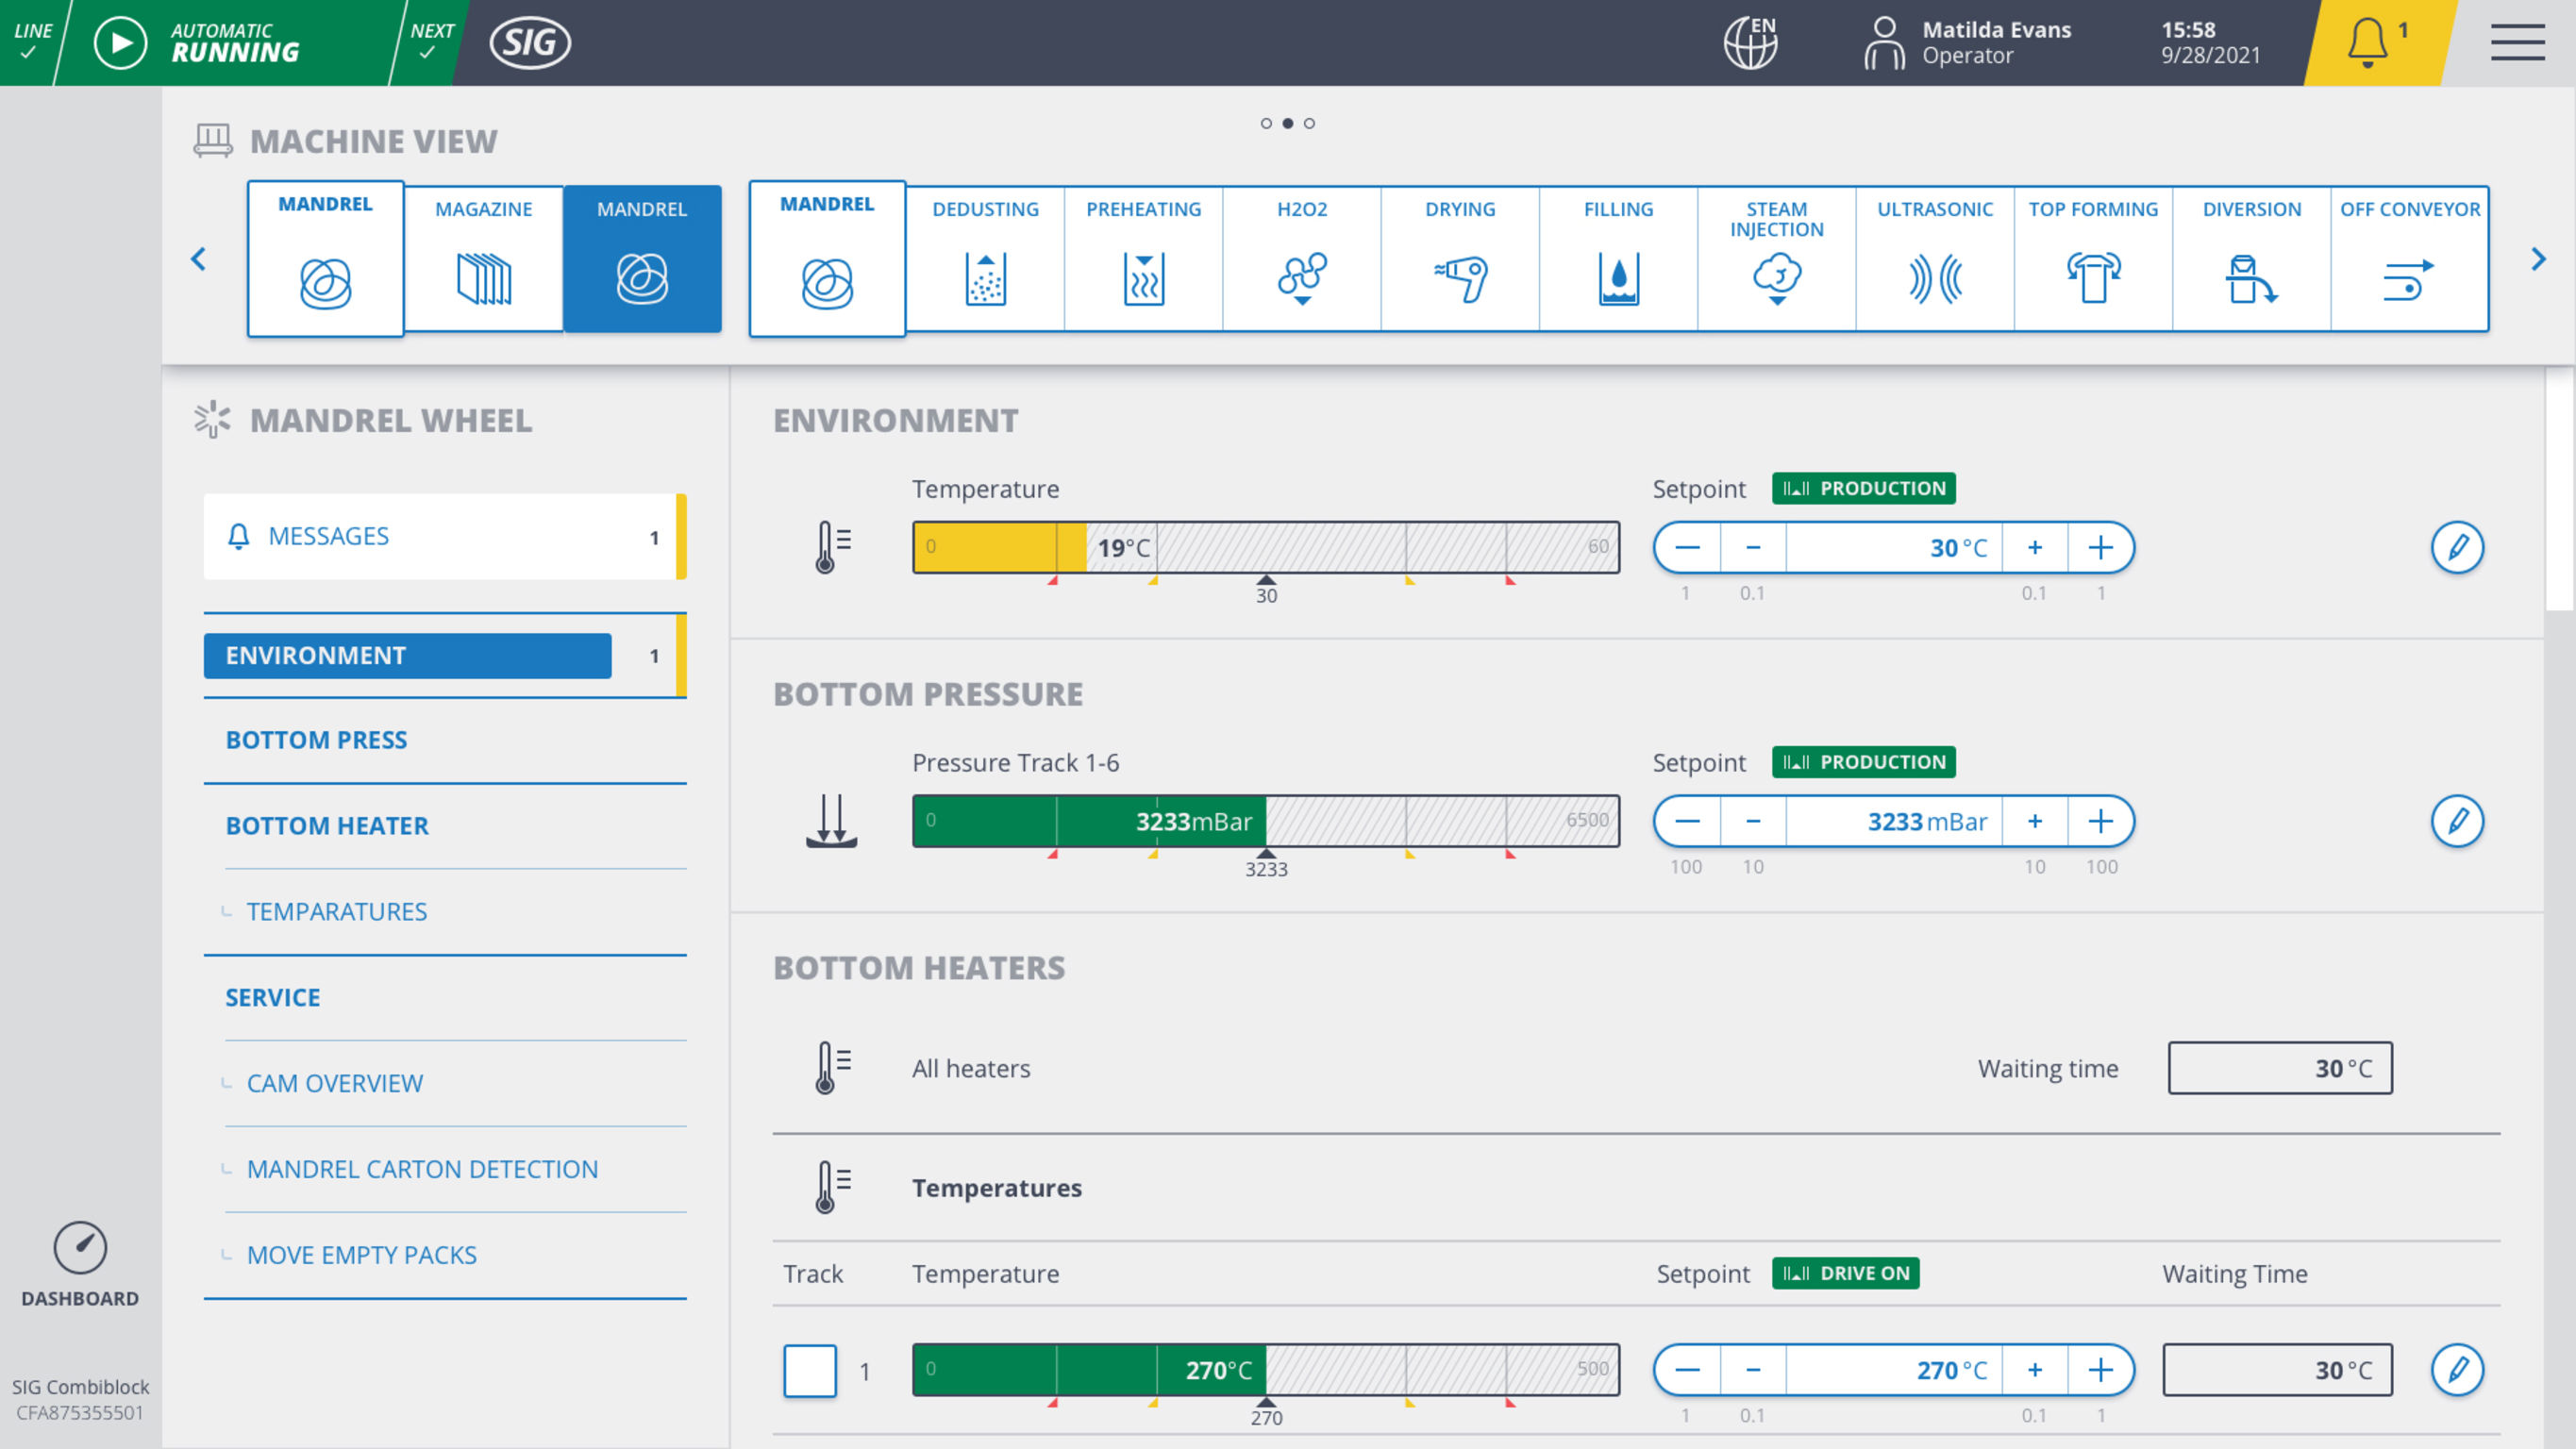
Task: Expand machine stations using right chevron
Action: (x=2537, y=258)
